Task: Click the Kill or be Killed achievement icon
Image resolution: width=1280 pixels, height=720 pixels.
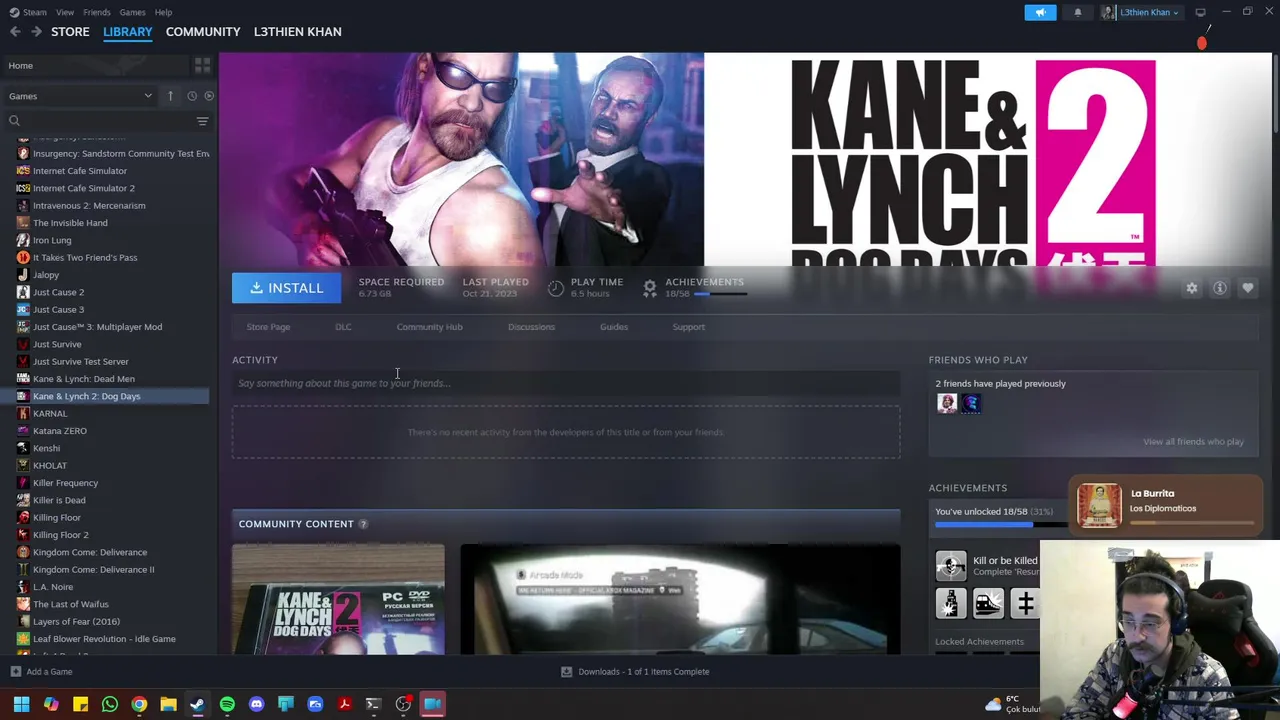Action: [x=951, y=565]
